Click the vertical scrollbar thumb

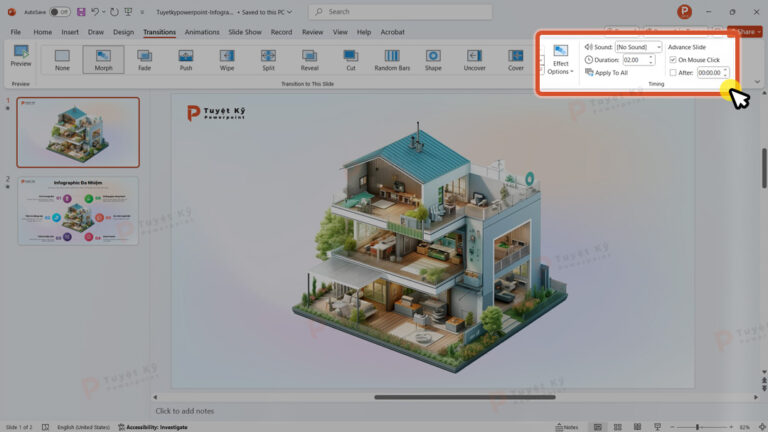[764, 168]
